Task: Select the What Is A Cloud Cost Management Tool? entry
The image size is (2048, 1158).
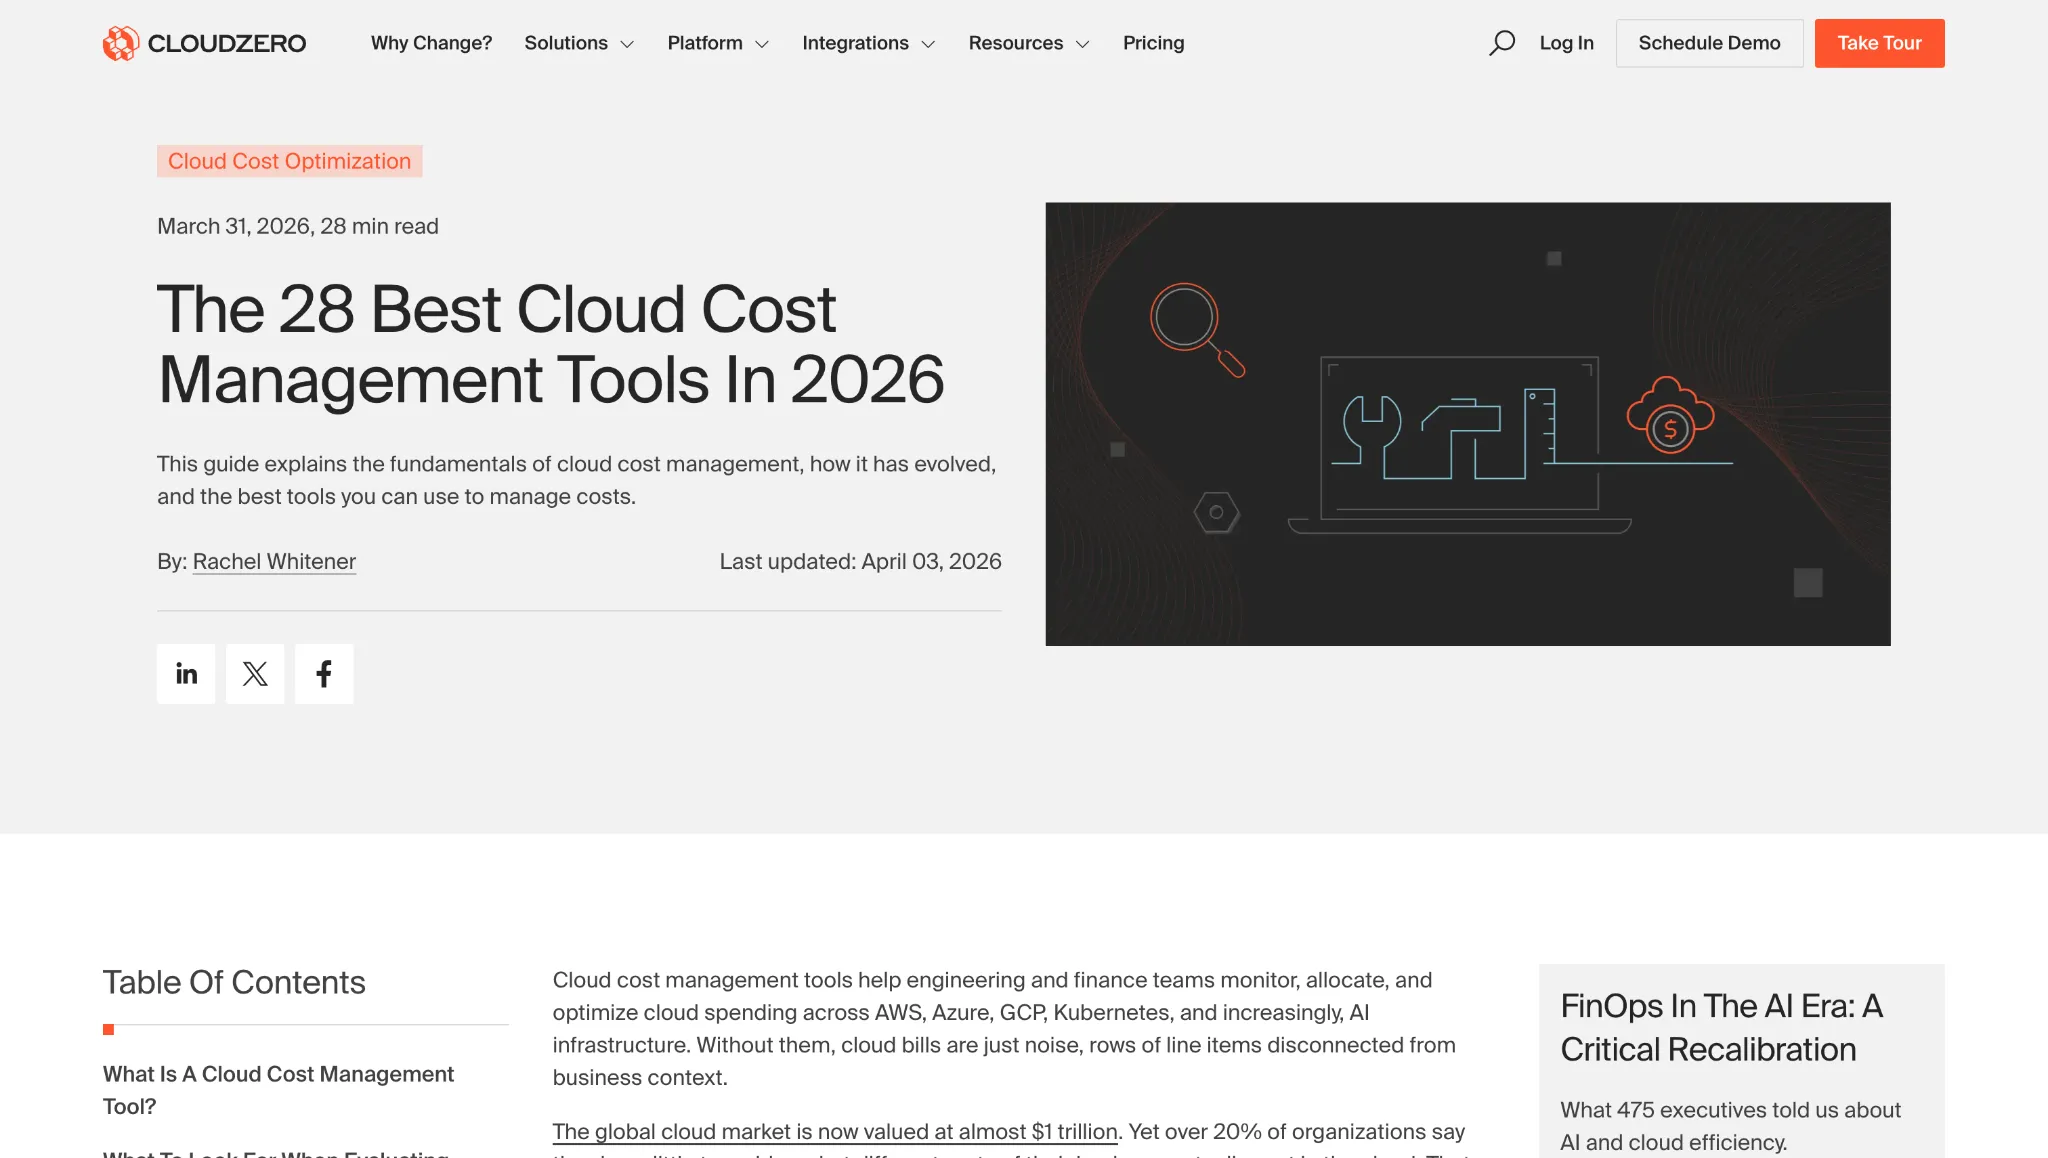Action: coord(278,1090)
